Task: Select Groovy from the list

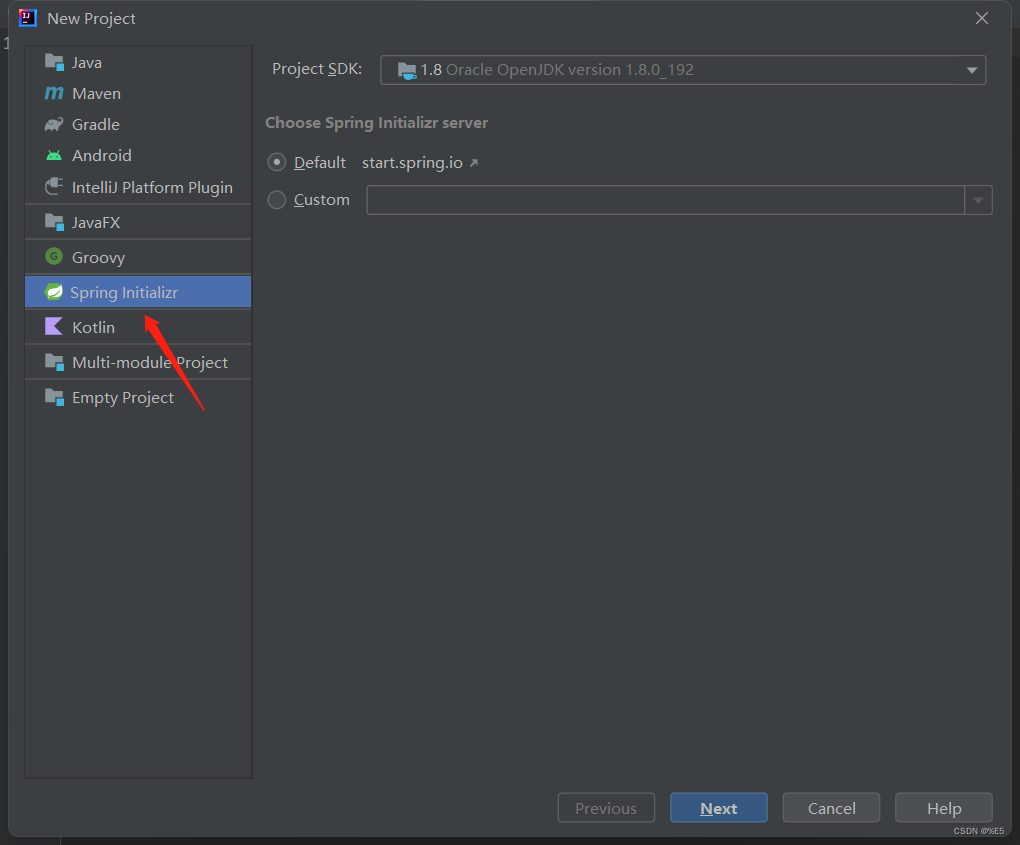Action: click(138, 257)
